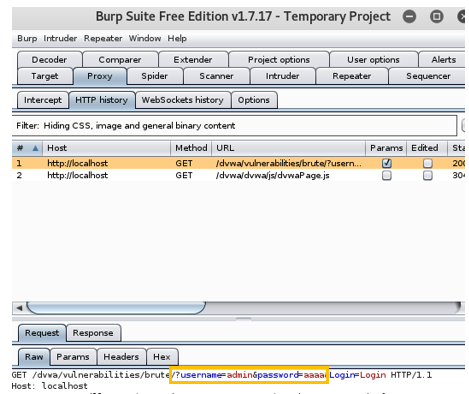Switch to the Decoder tab
Viewport: 469px width, 394px height.
pyautogui.click(x=49, y=60)
